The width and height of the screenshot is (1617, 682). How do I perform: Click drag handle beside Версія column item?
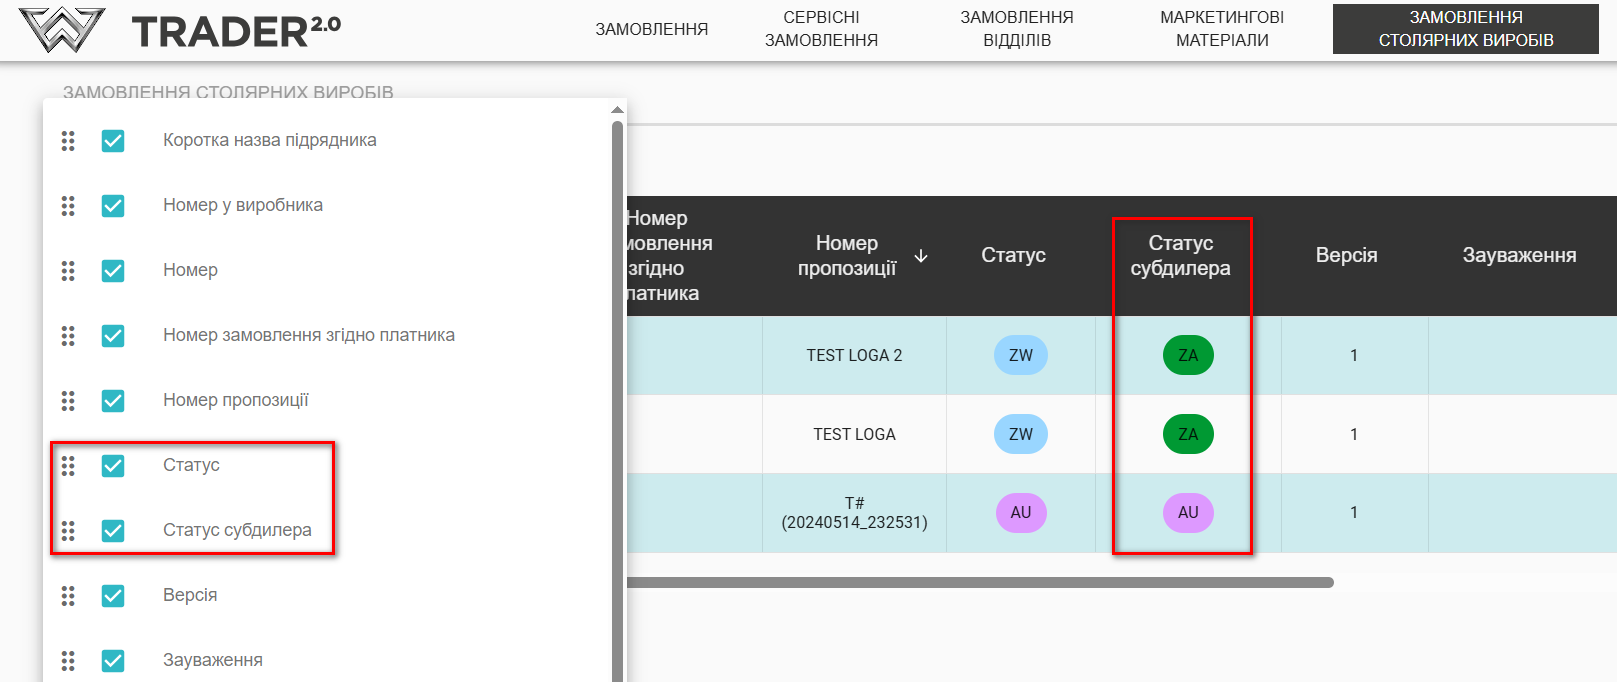point(68,596)
